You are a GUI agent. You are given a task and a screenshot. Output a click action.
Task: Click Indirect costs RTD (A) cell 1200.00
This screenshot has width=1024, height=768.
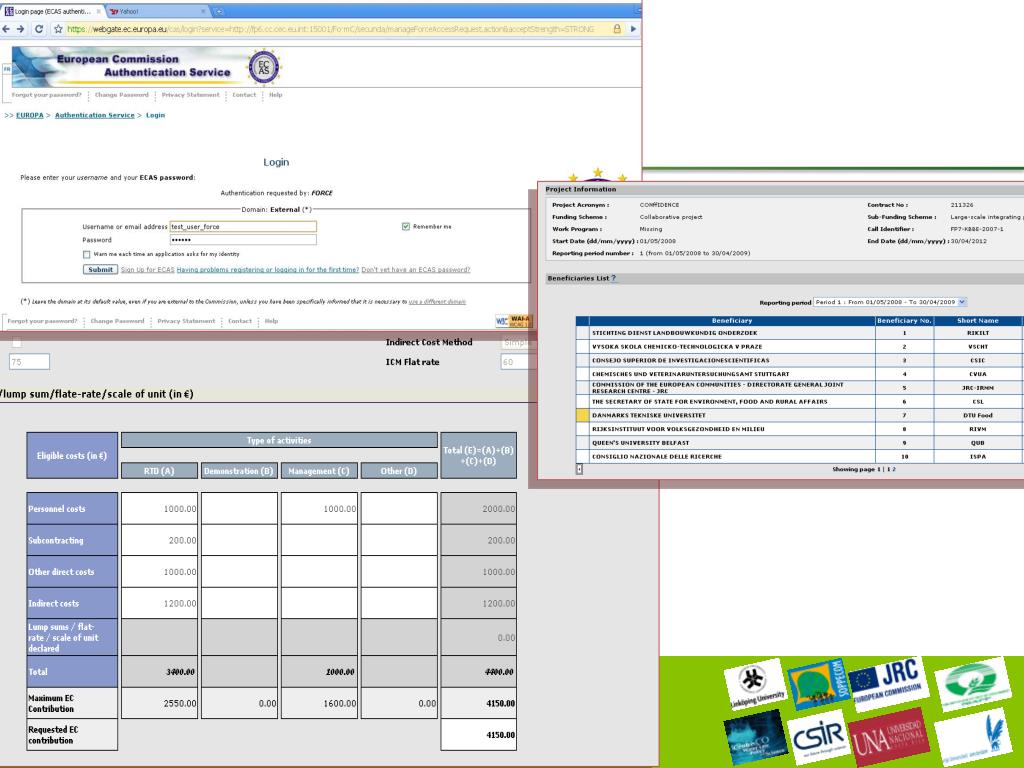click(159, 603)
